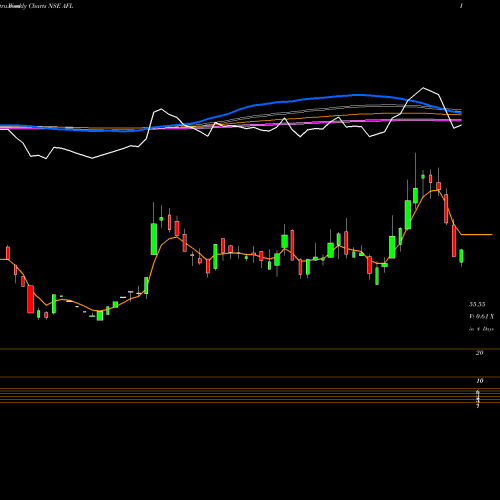This screenshot has width=500, height=500.
Task: Click the 10 axis level label
Action: 480,381
